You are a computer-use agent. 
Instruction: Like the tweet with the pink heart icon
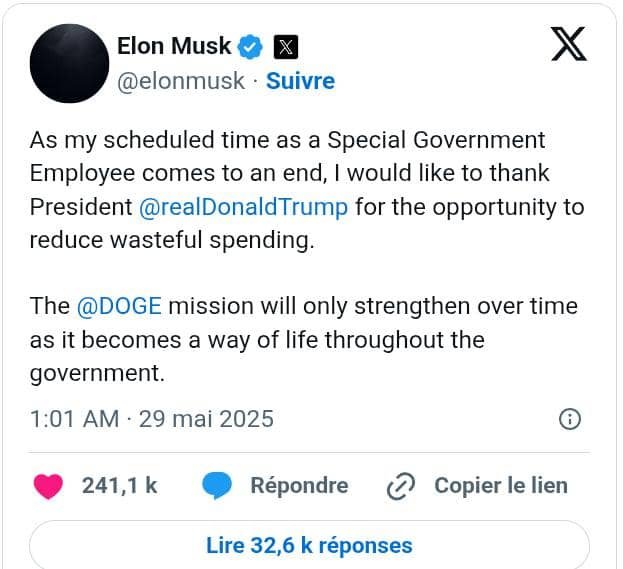pos(49,486)
